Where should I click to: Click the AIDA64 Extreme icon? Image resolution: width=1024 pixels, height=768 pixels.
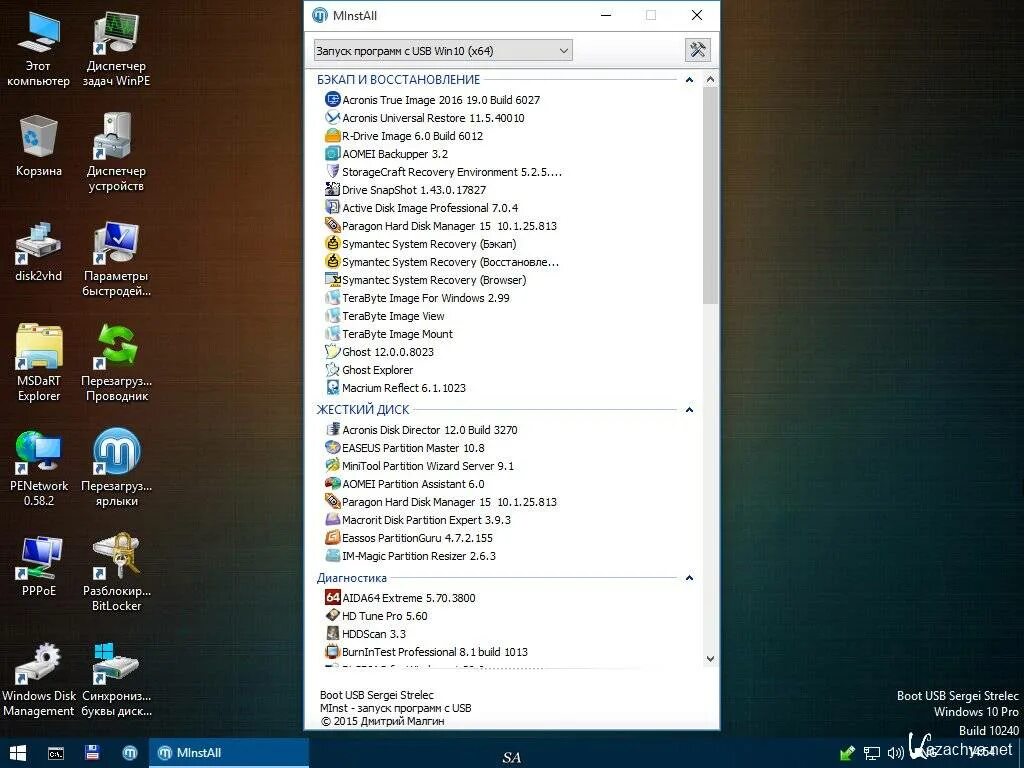pos(332,598)
